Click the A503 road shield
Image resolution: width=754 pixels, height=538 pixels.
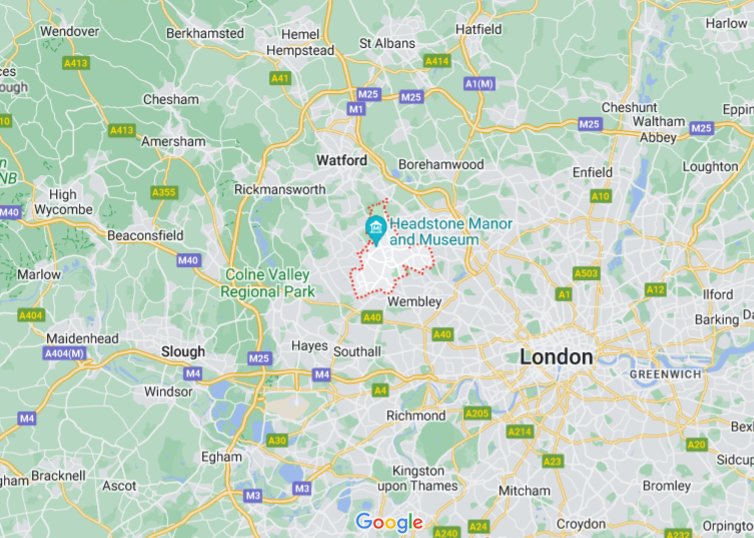click(x=587, y=274)
